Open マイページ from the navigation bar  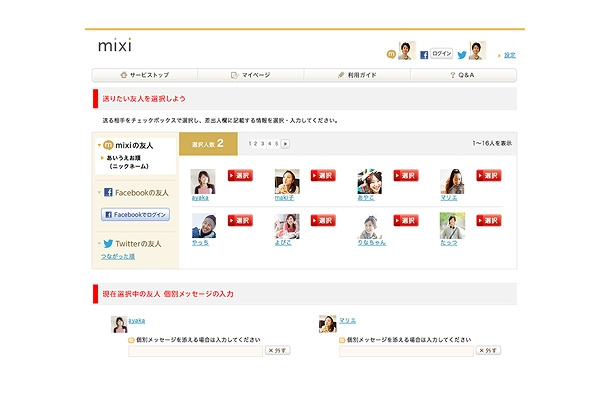point(251,75)
